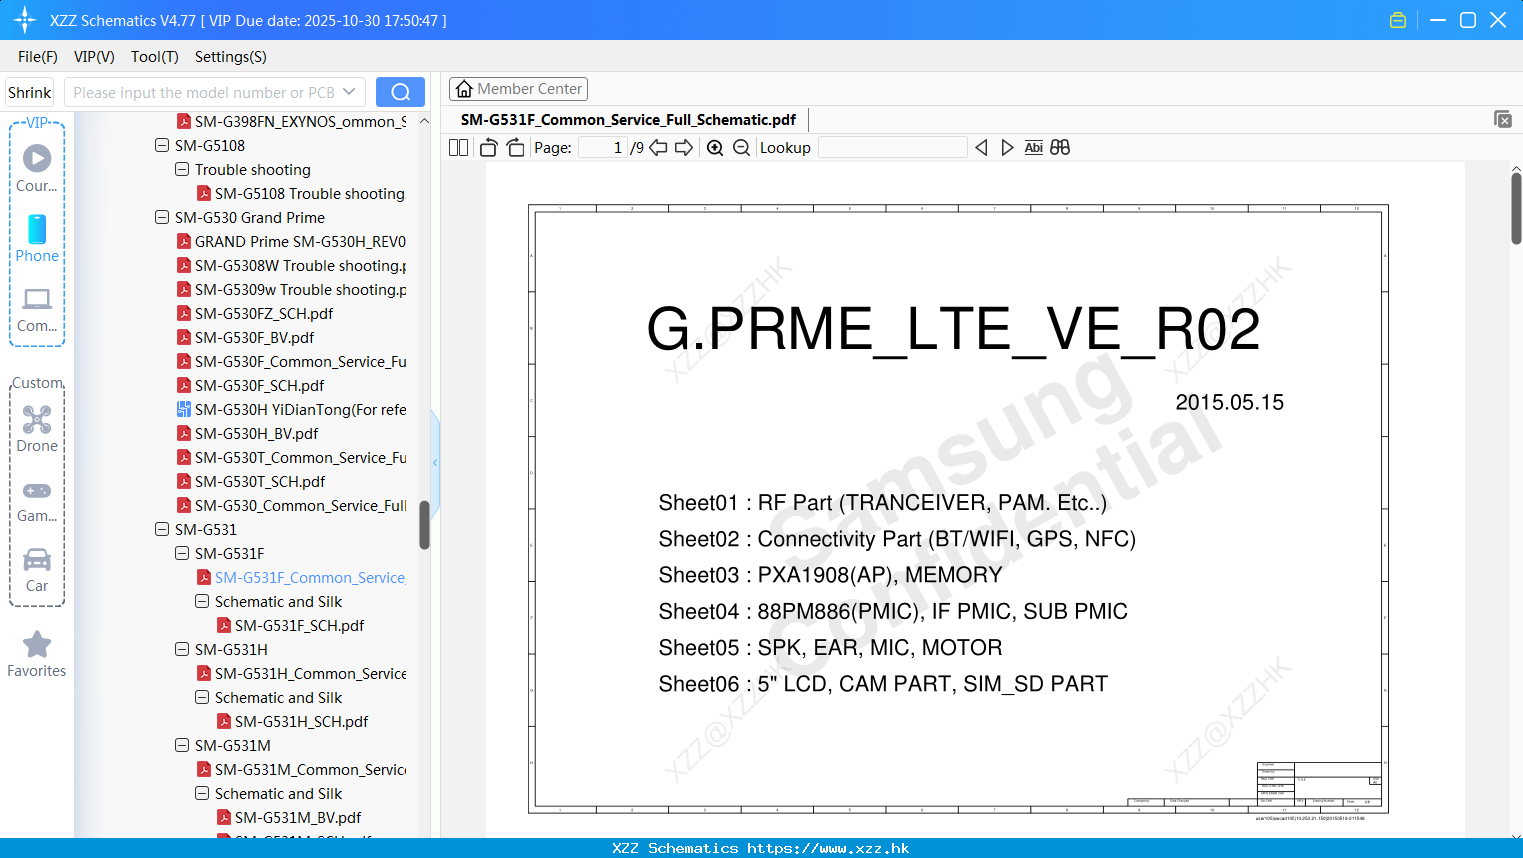
Task: Select the Car category
Action: pos(37,570)
